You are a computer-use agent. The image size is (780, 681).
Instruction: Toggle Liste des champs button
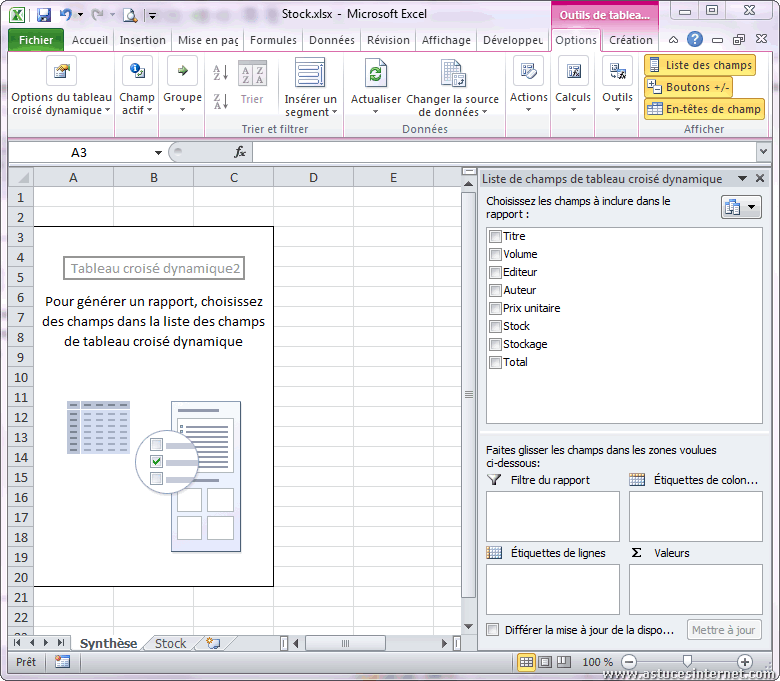point(700,65)
